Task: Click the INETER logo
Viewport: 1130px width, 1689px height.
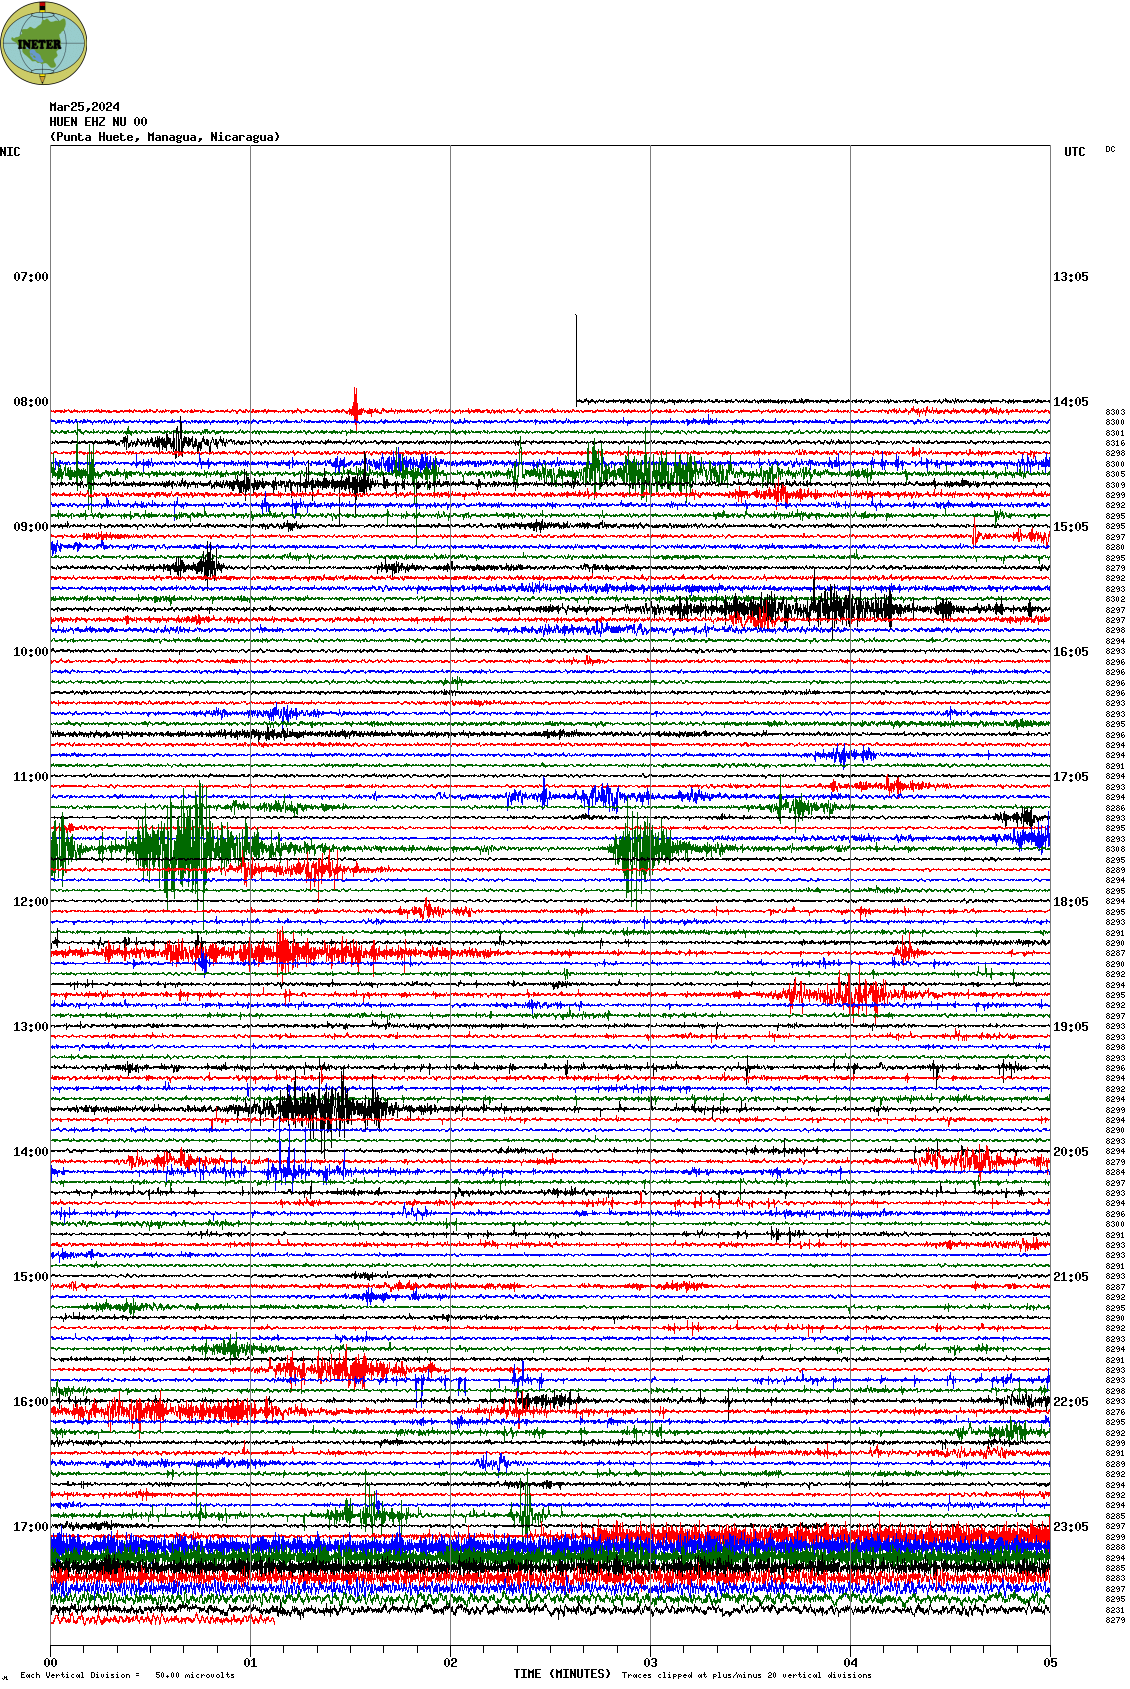Action: click(x=44, y=43)
